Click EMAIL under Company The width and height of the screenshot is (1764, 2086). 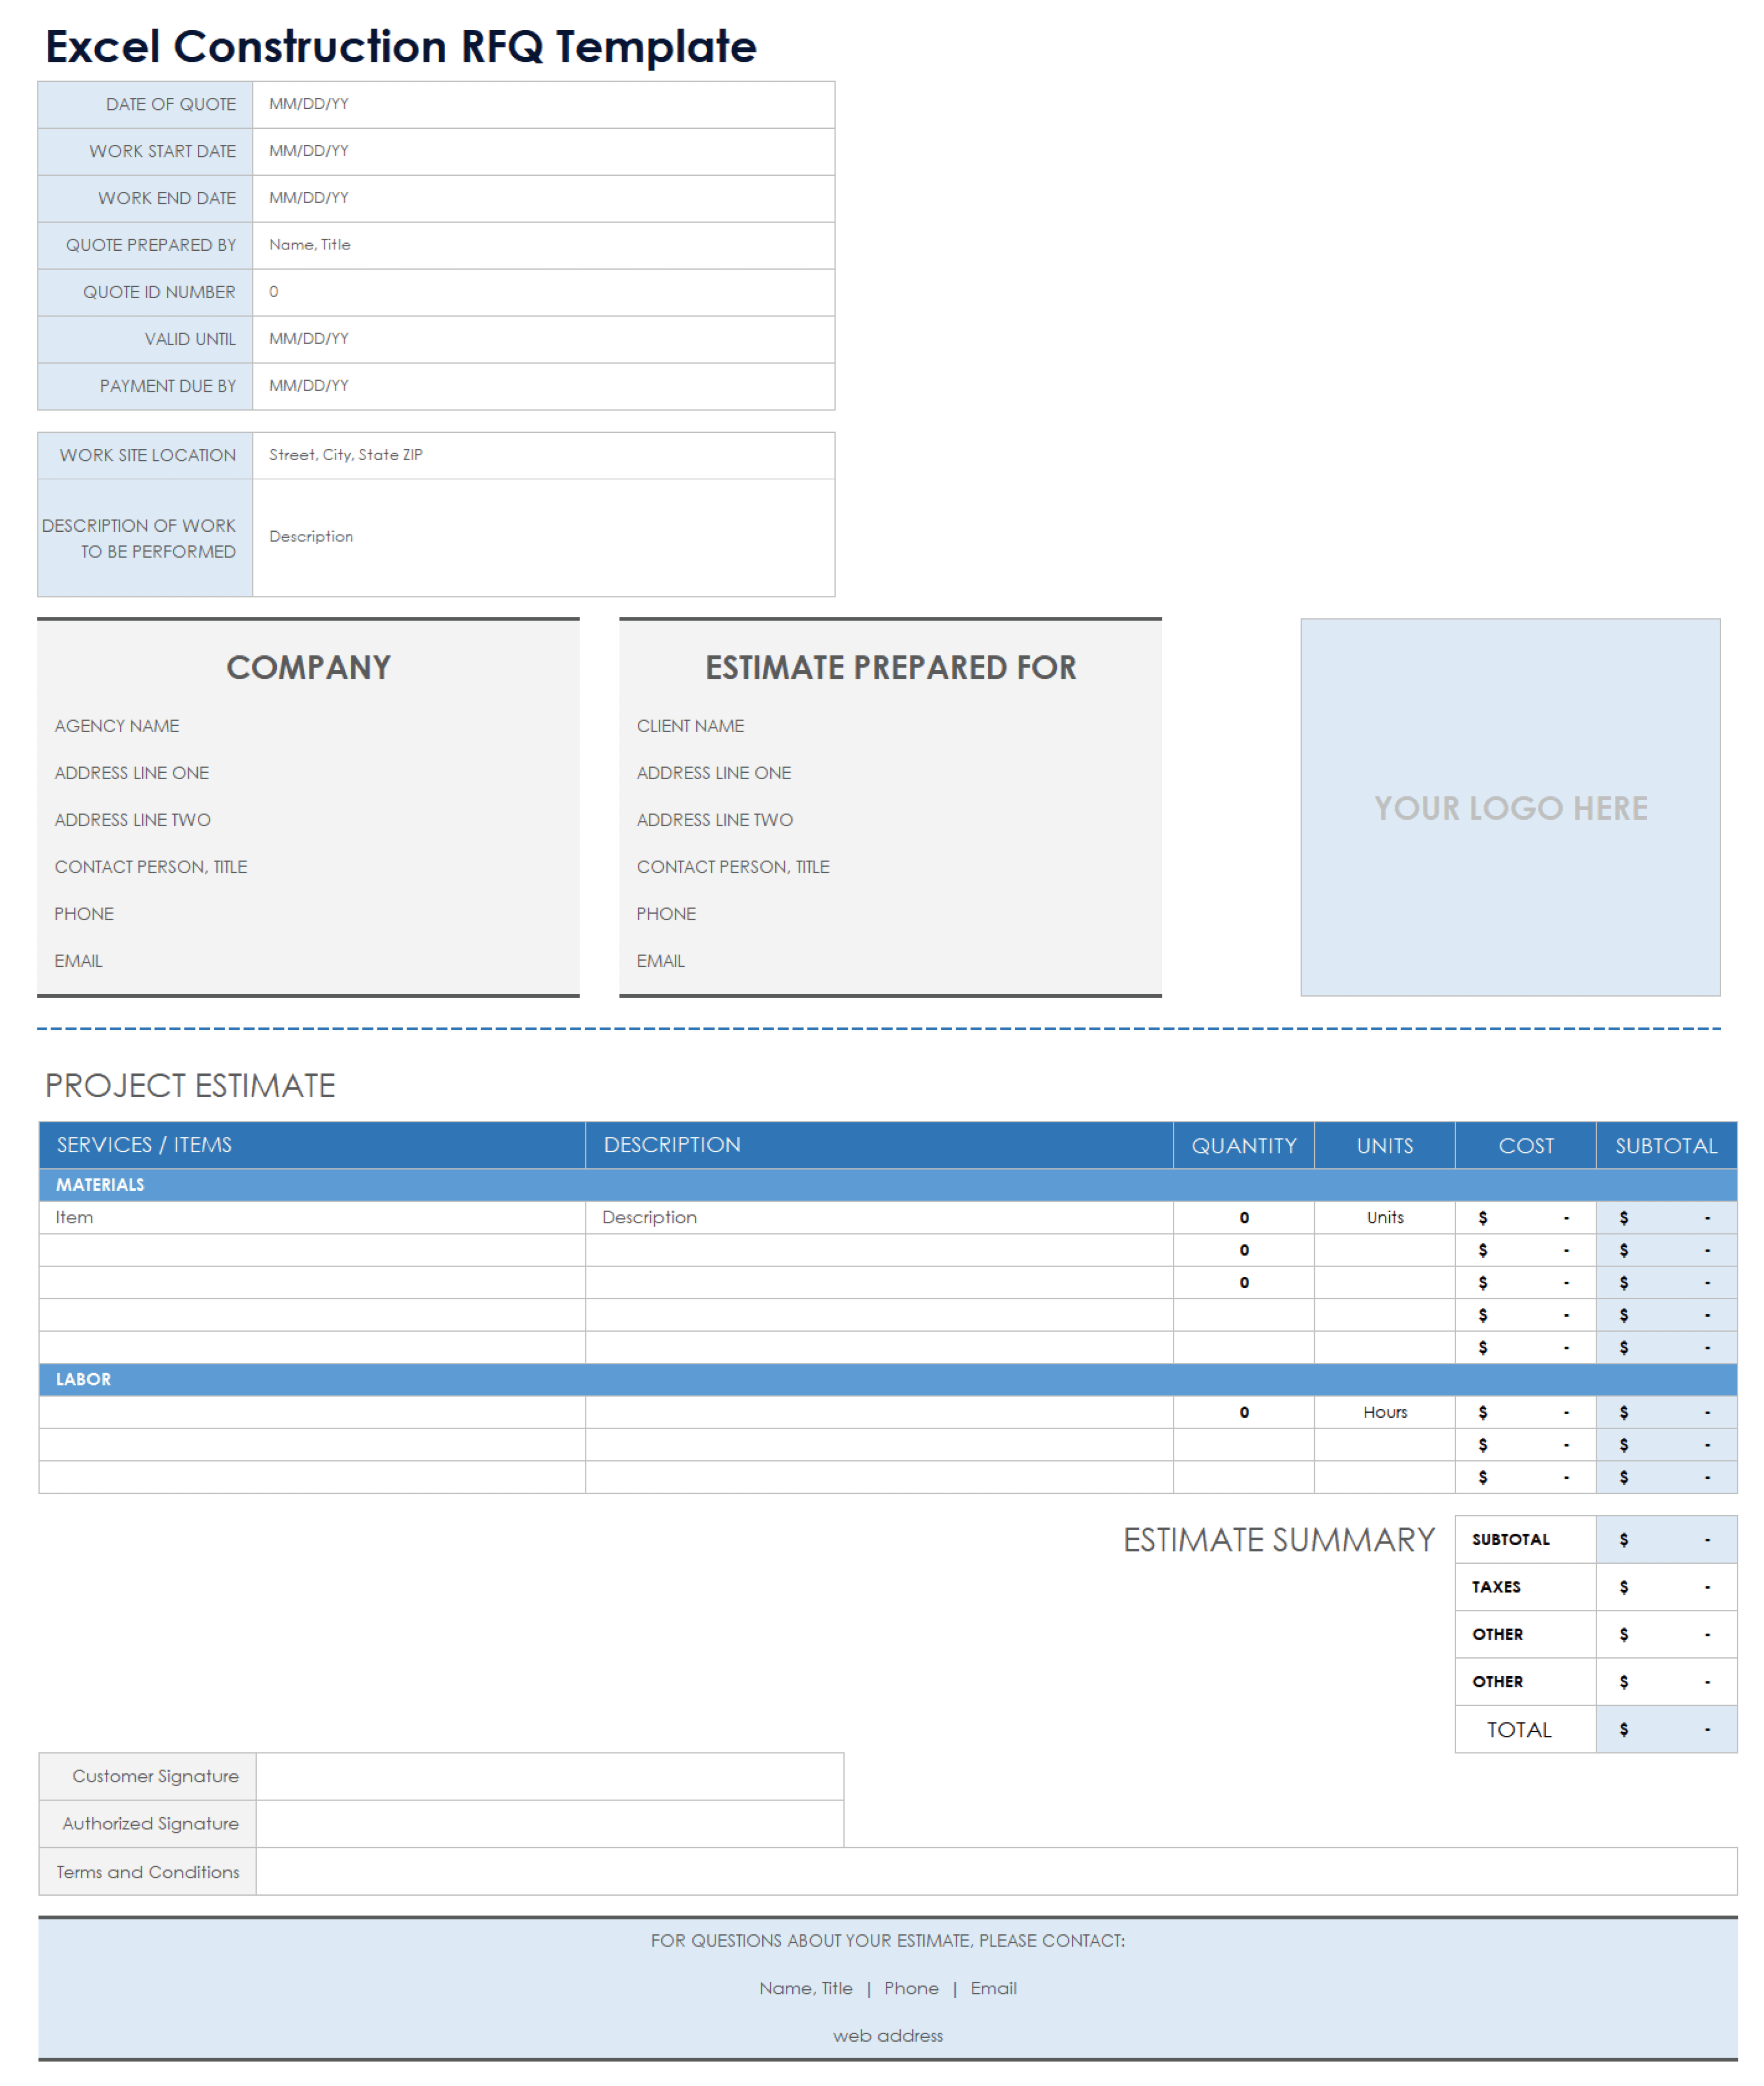pos(78,961)
